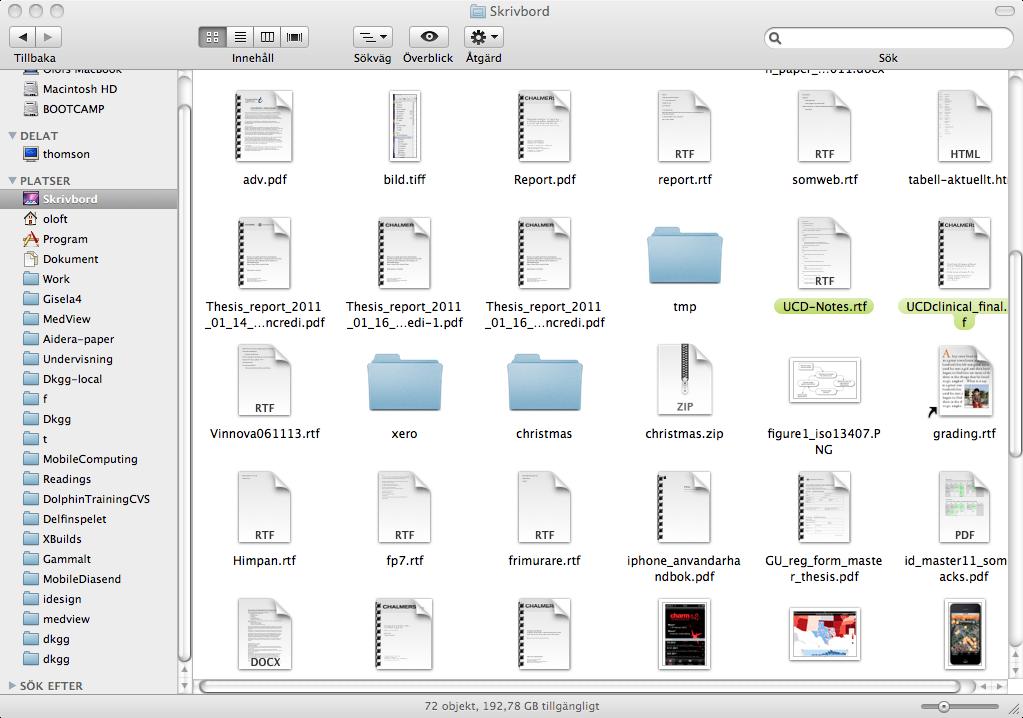This screenshot has height=718, width=1023.
Task: Select the figure1_iso13407.PNG thumbnail
Action: [x=825, y=380]
